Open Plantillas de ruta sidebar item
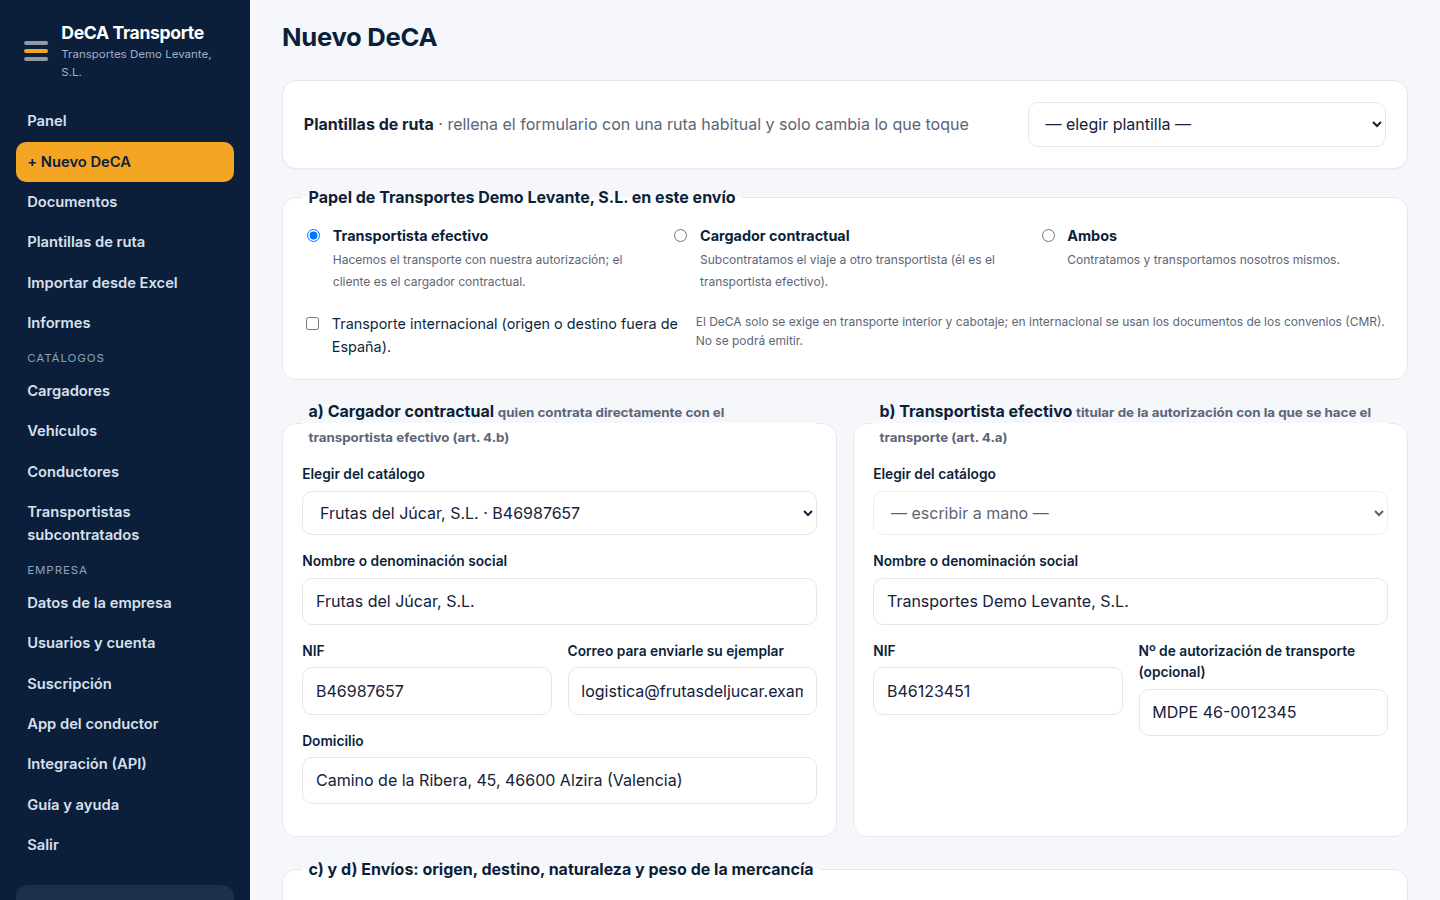Viewport: 1440px width, 900px height. click(x=125, y=242)
